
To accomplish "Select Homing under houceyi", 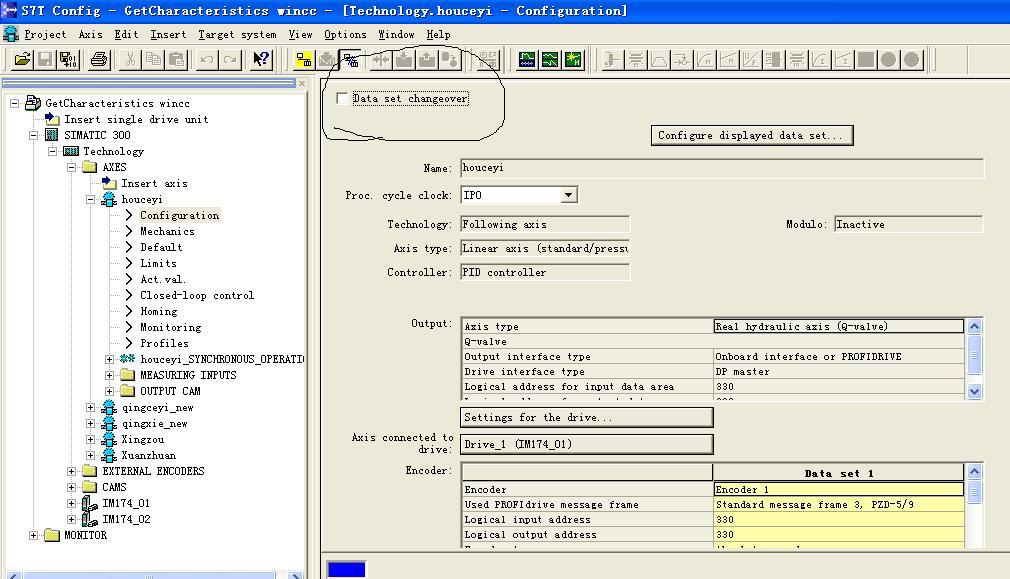I will coord(158,312).
